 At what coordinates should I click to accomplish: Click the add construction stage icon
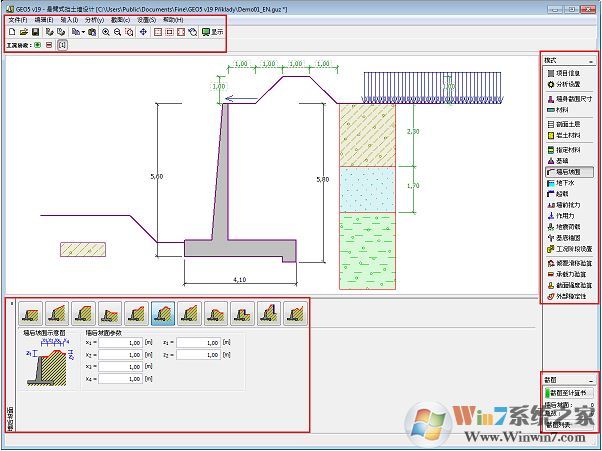pyautogui.click(x=38, y=45)
